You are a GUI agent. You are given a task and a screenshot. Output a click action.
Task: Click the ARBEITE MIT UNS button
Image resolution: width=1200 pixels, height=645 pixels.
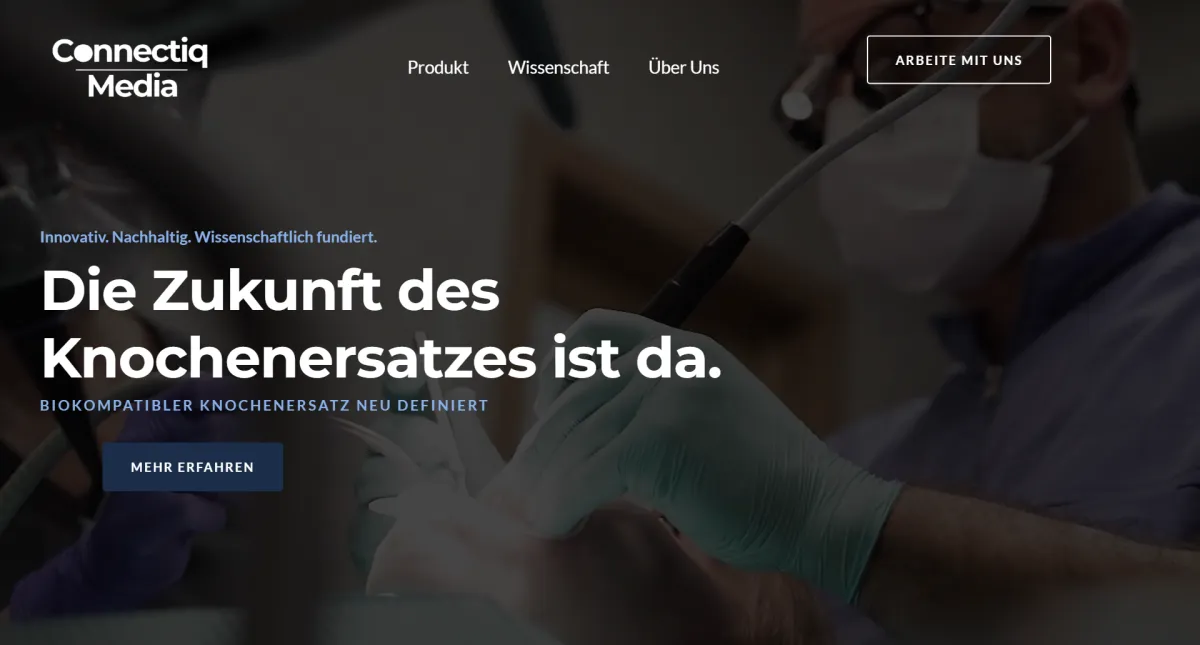pos(958,60)
